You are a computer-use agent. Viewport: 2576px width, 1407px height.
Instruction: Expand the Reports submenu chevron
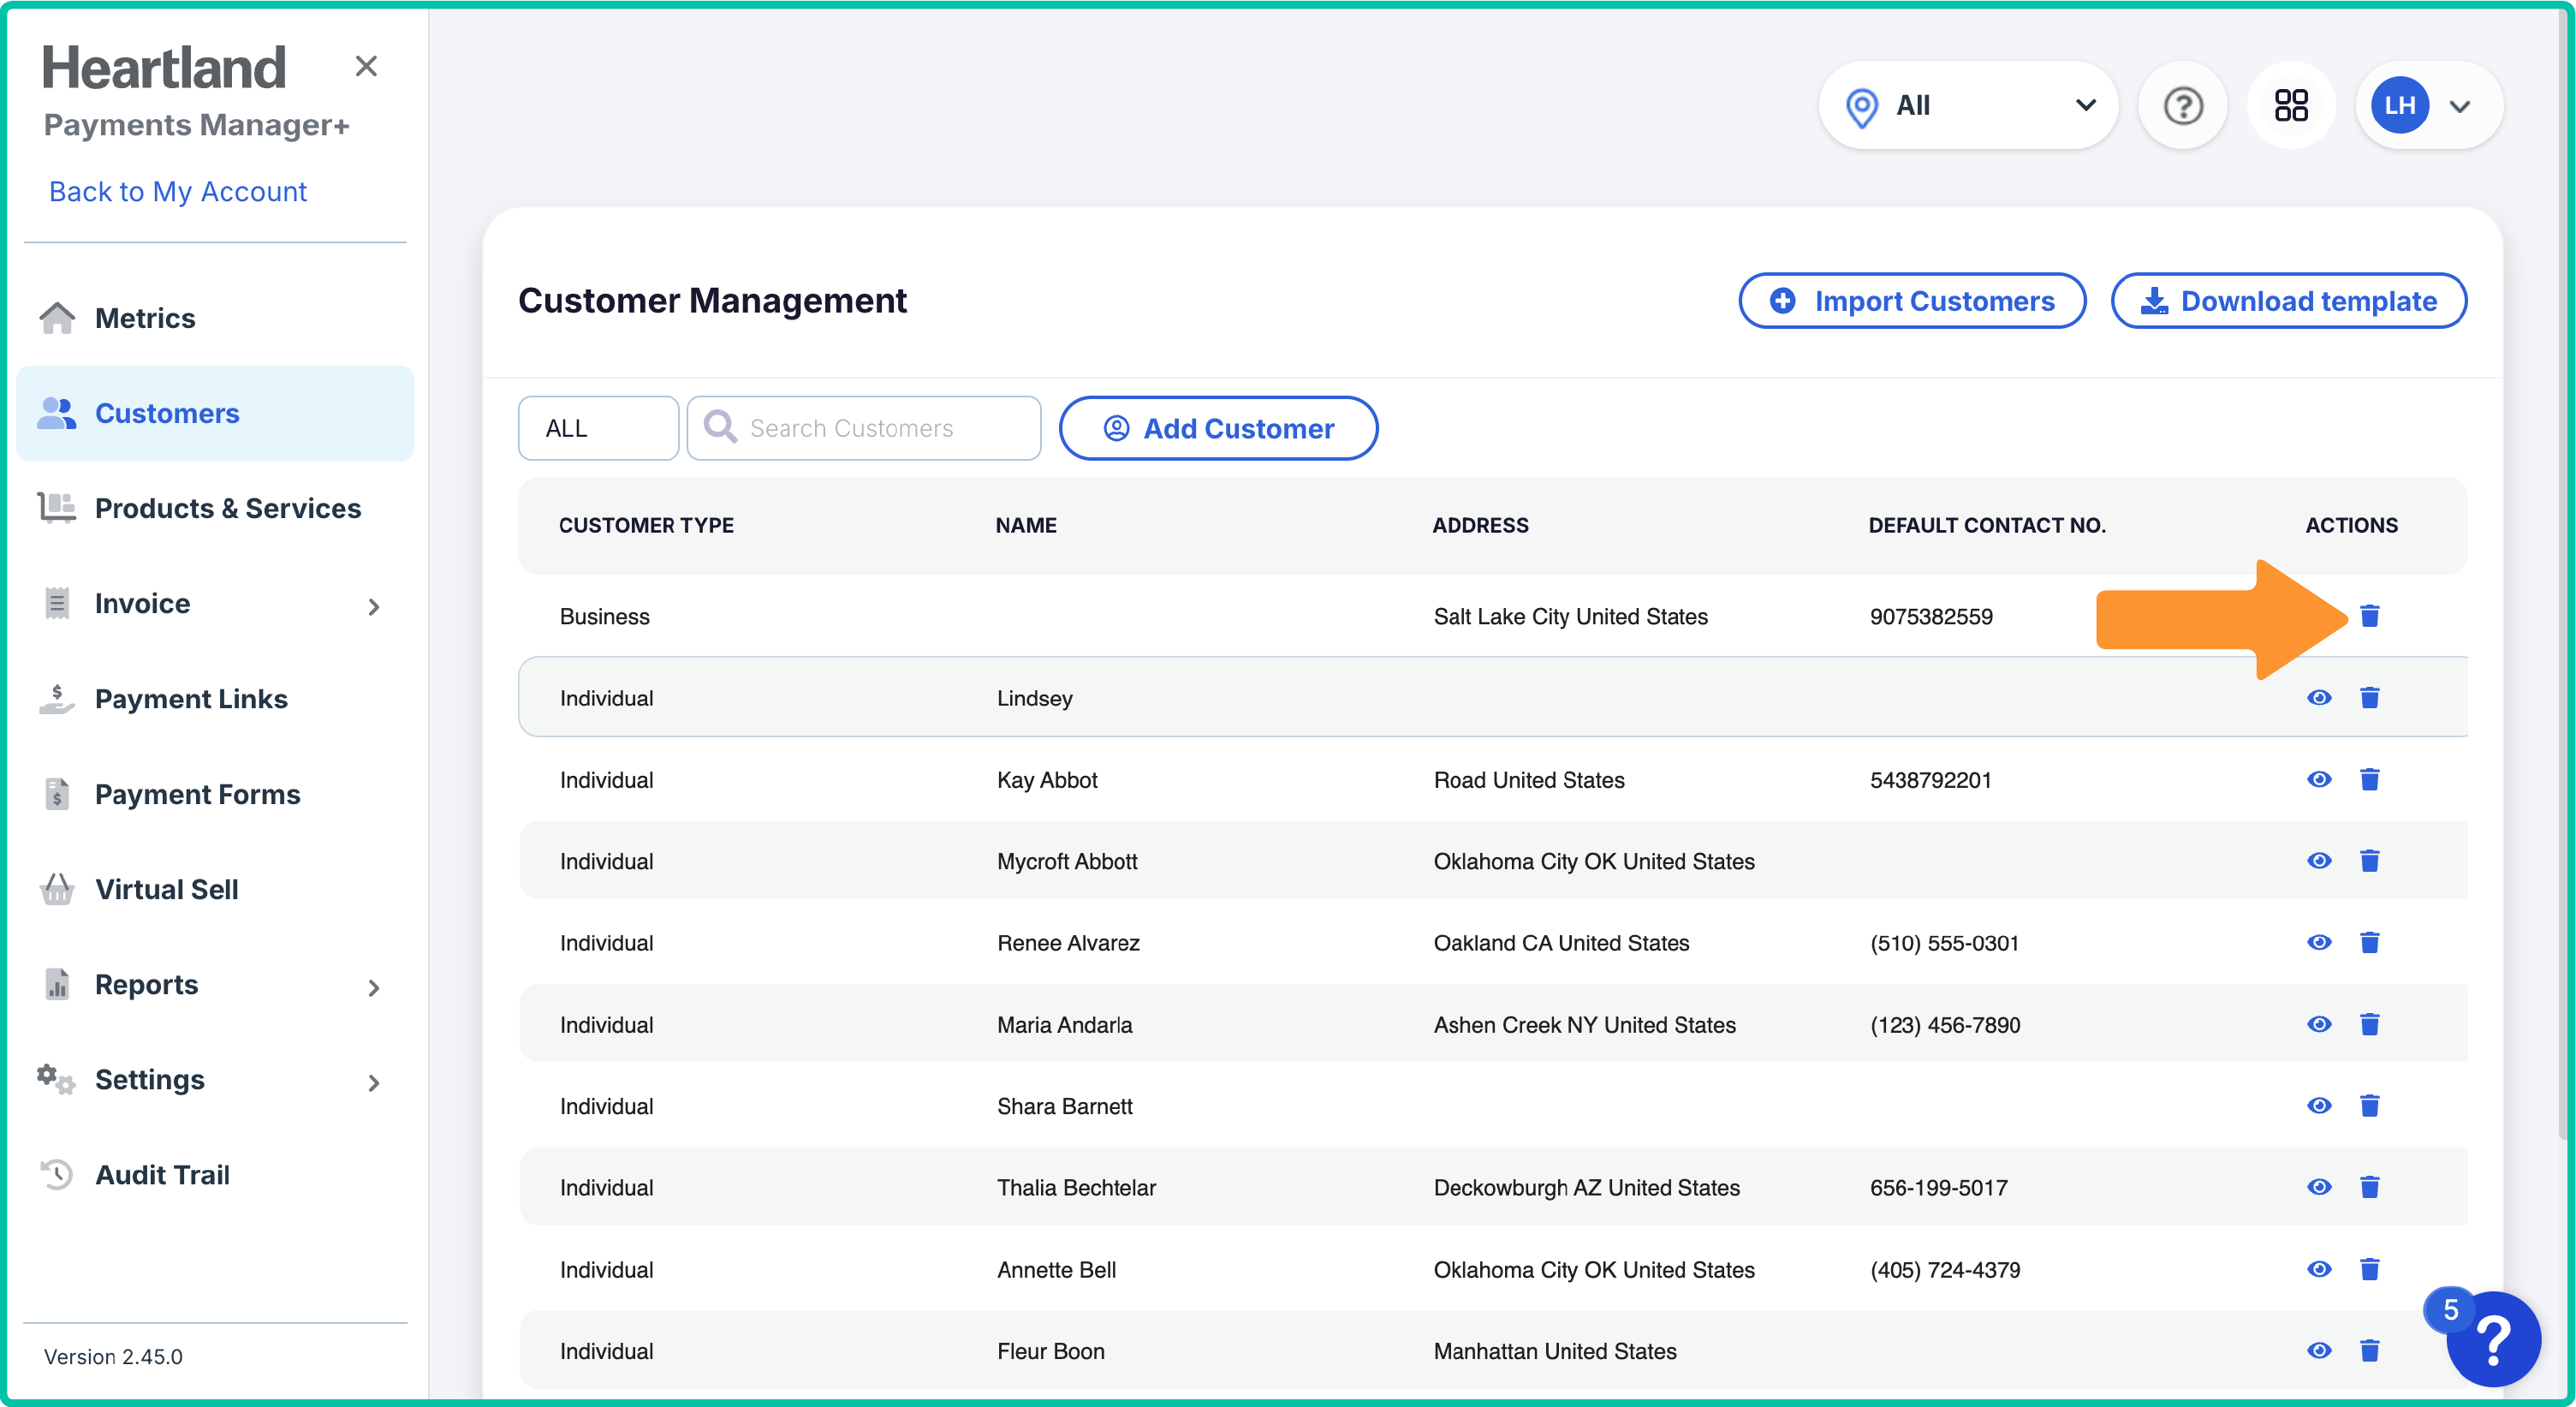[x=374, y=987]
